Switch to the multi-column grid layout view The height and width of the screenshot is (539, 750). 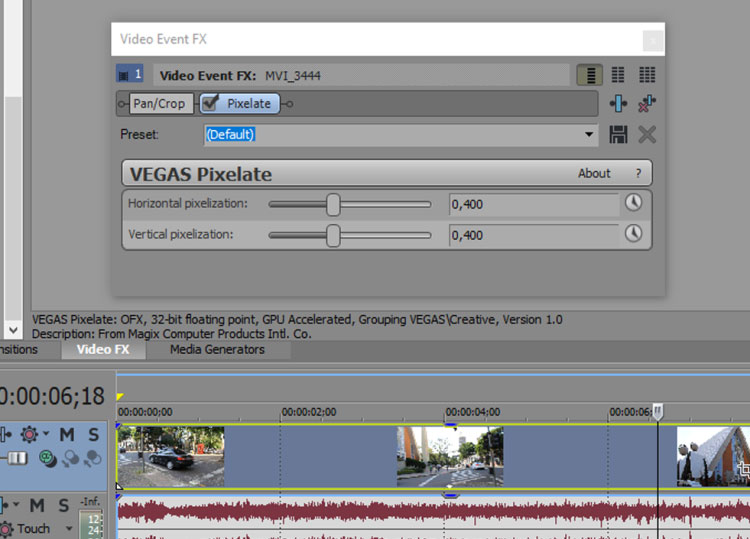pyautogui.click(x=647, y=75)
